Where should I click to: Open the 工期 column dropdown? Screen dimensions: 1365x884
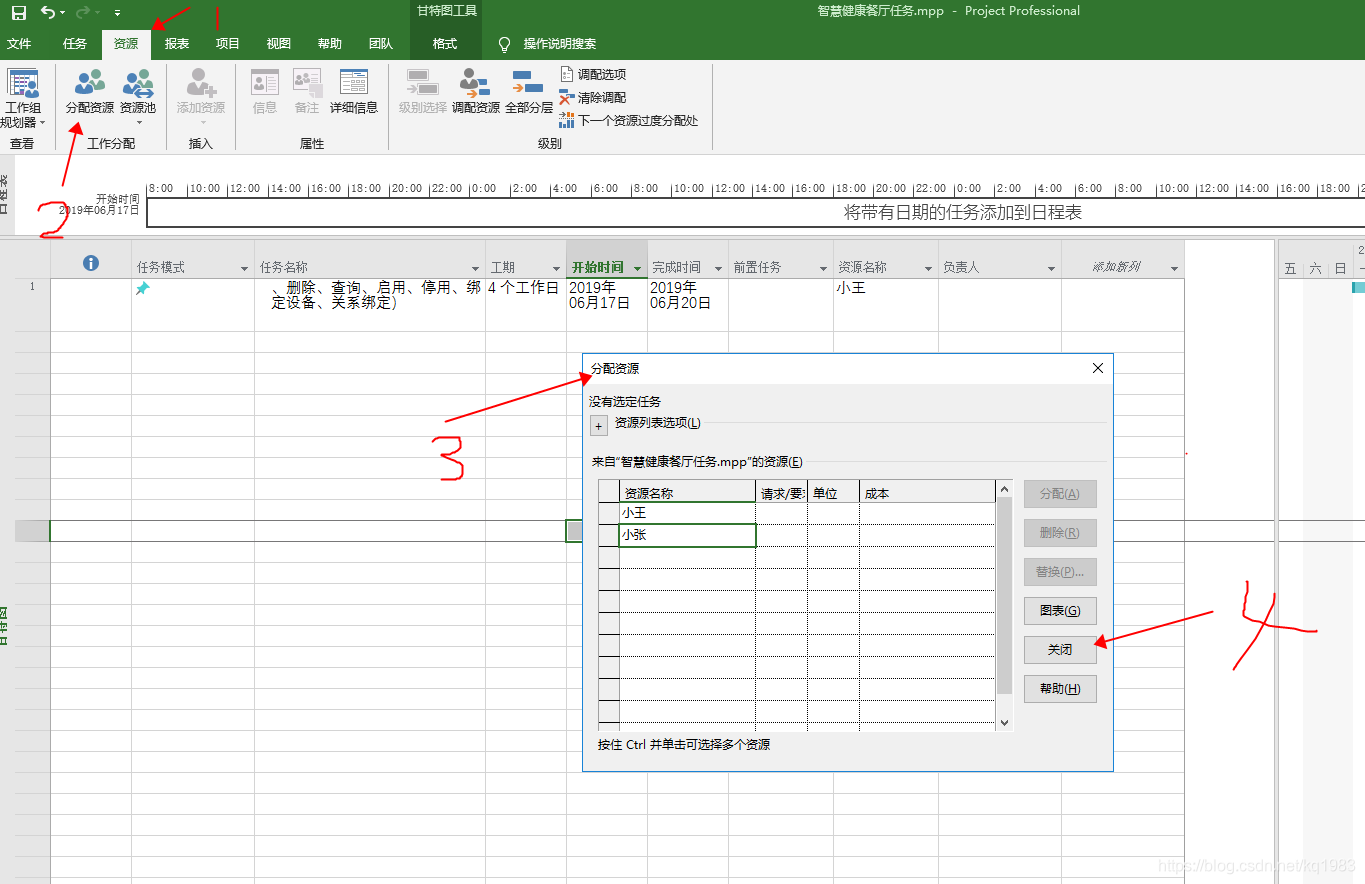pyautogui.click(x=557, y=268)
